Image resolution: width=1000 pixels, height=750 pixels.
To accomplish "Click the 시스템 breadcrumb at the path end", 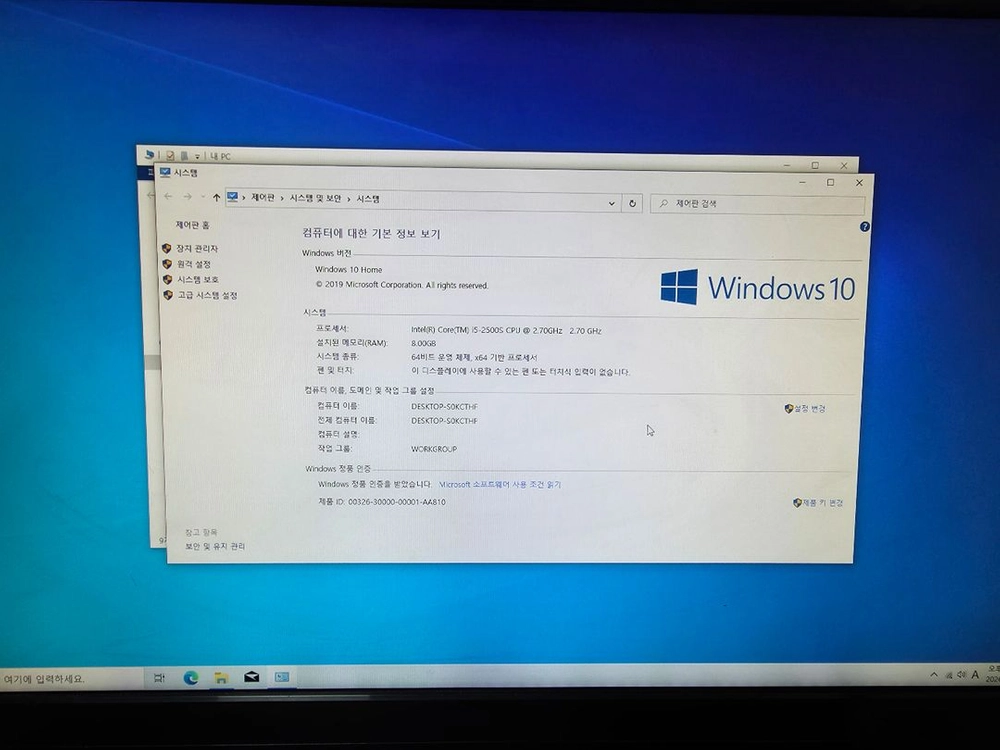I will [x=368, y=199].
